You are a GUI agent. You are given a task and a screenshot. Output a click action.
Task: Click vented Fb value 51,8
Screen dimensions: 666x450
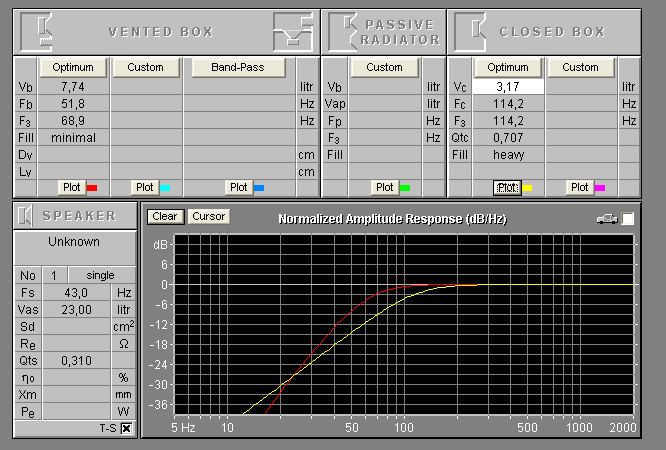(73, 104)
